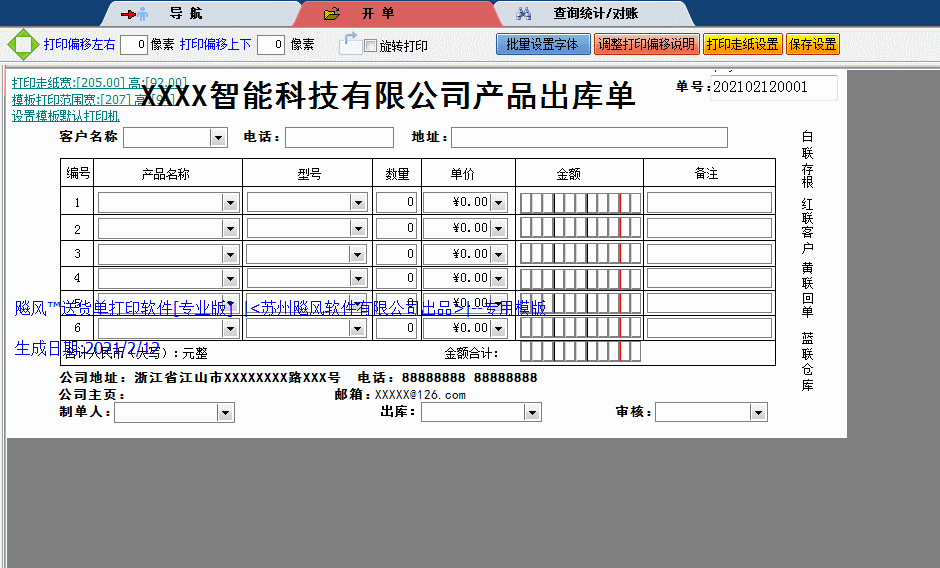Click the rotate print icon
Image resolution: width=940 pixels, height=568 pixels.
[350, 44]
